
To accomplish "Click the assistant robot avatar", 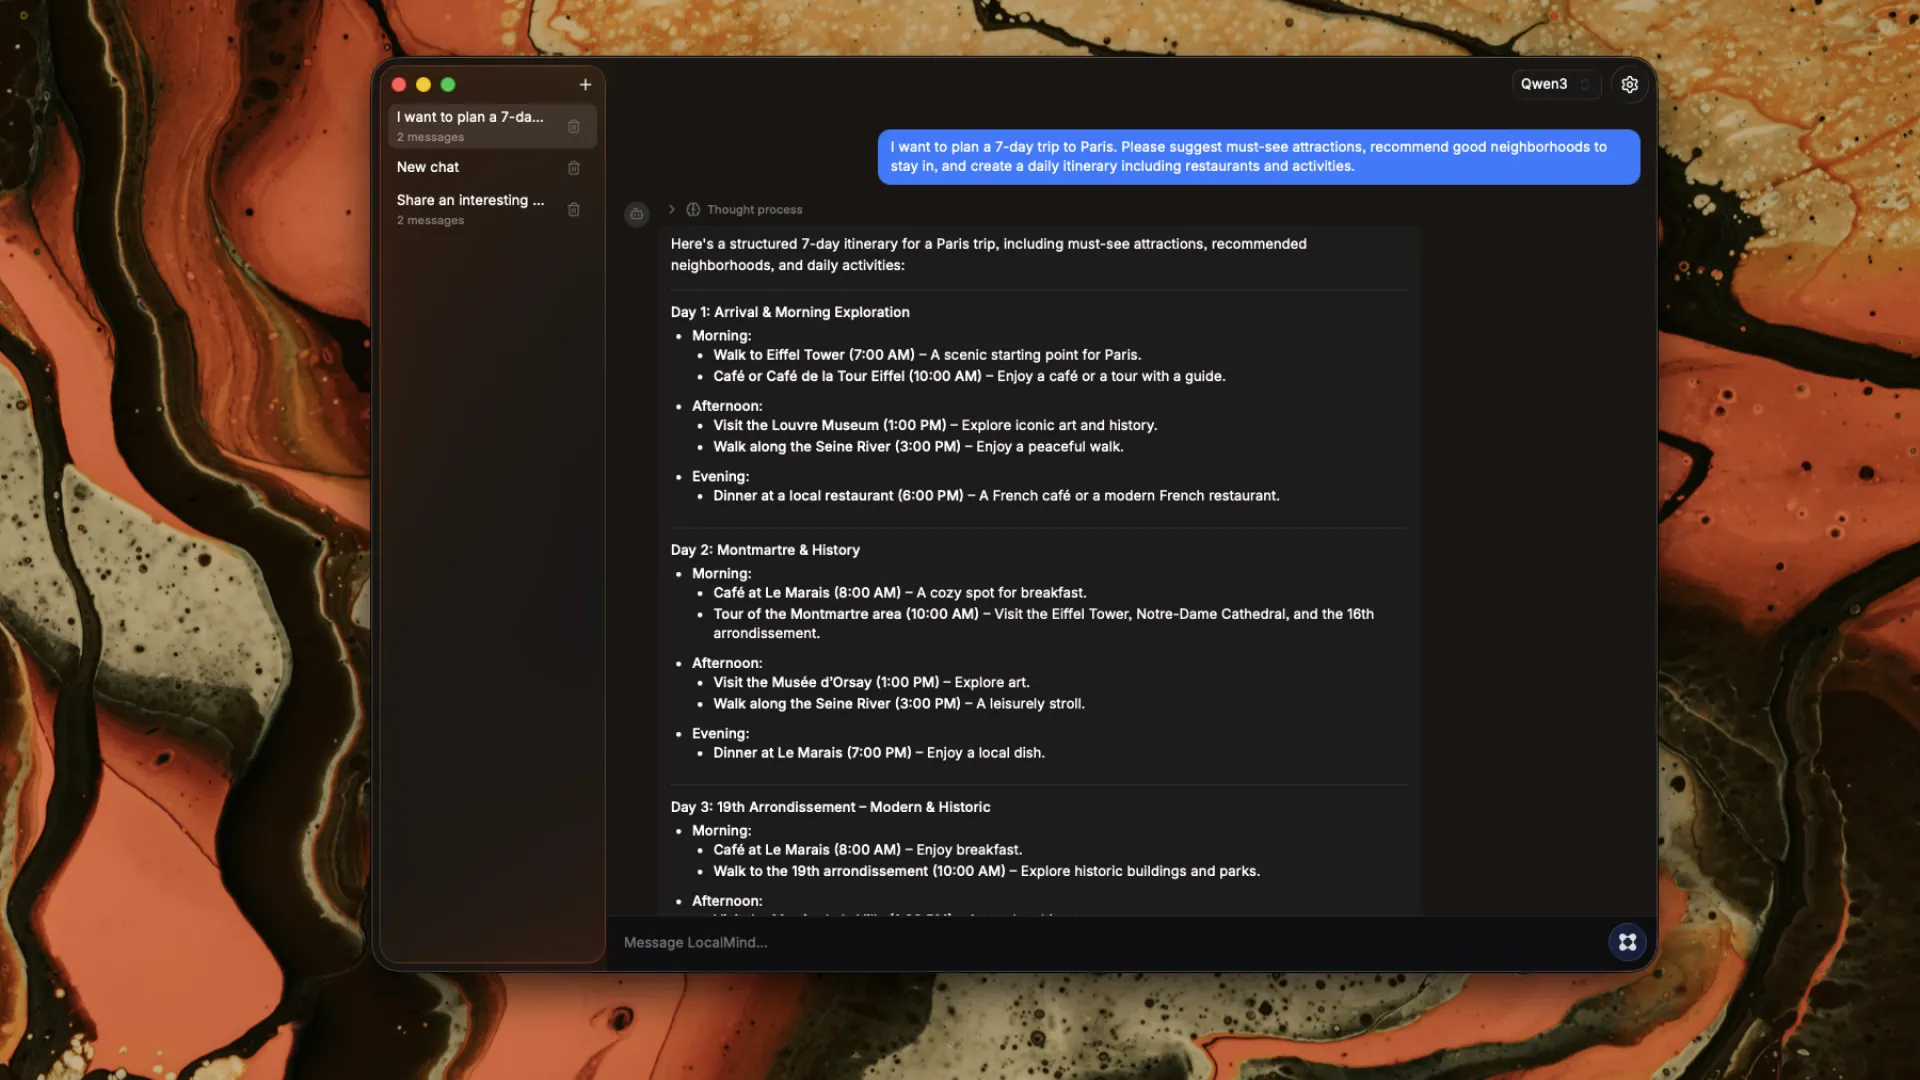I will tap(637, 214).
